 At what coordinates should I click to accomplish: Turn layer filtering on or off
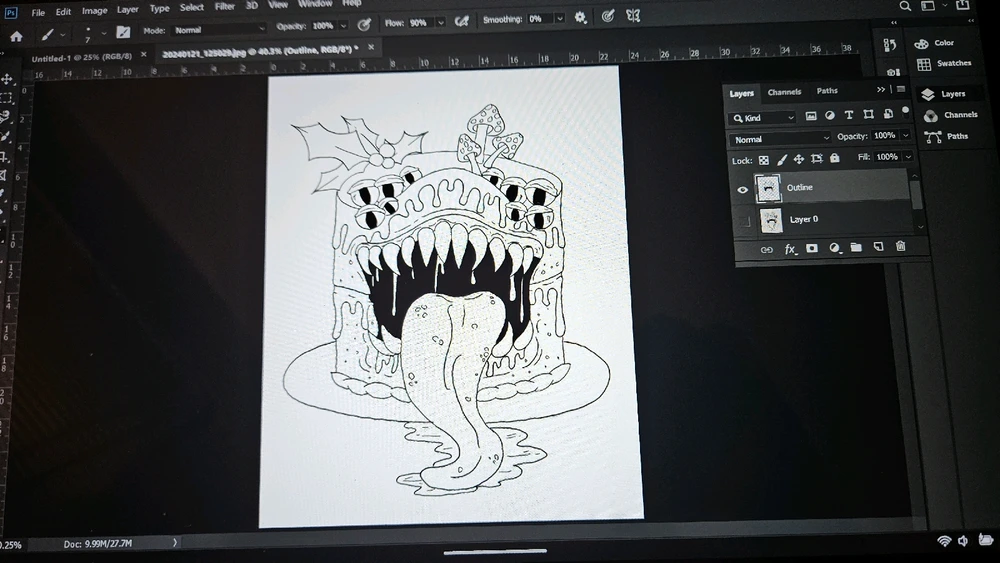click(x=906, y=111)
